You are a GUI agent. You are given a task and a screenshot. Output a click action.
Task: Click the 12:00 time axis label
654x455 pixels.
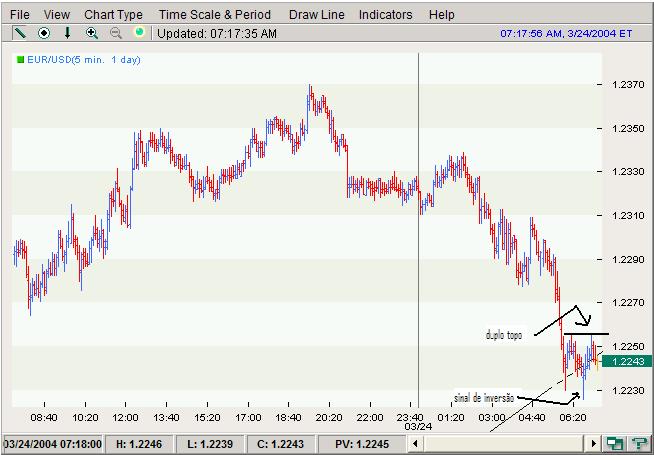click(126, 417)
